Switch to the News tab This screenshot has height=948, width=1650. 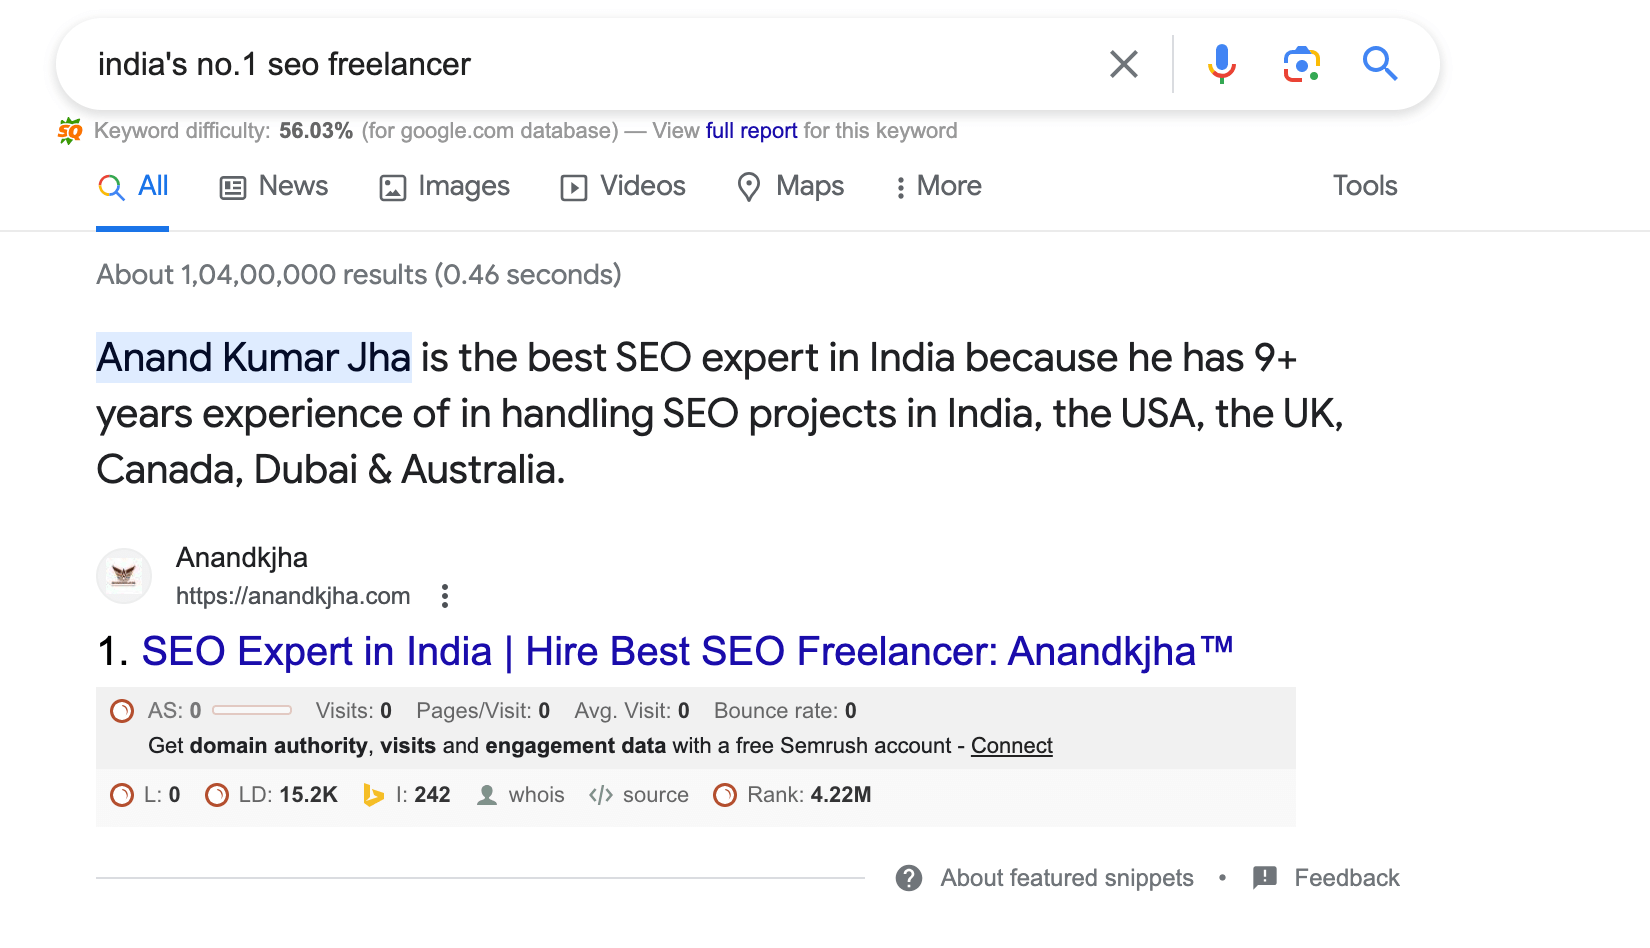point(274,187)
